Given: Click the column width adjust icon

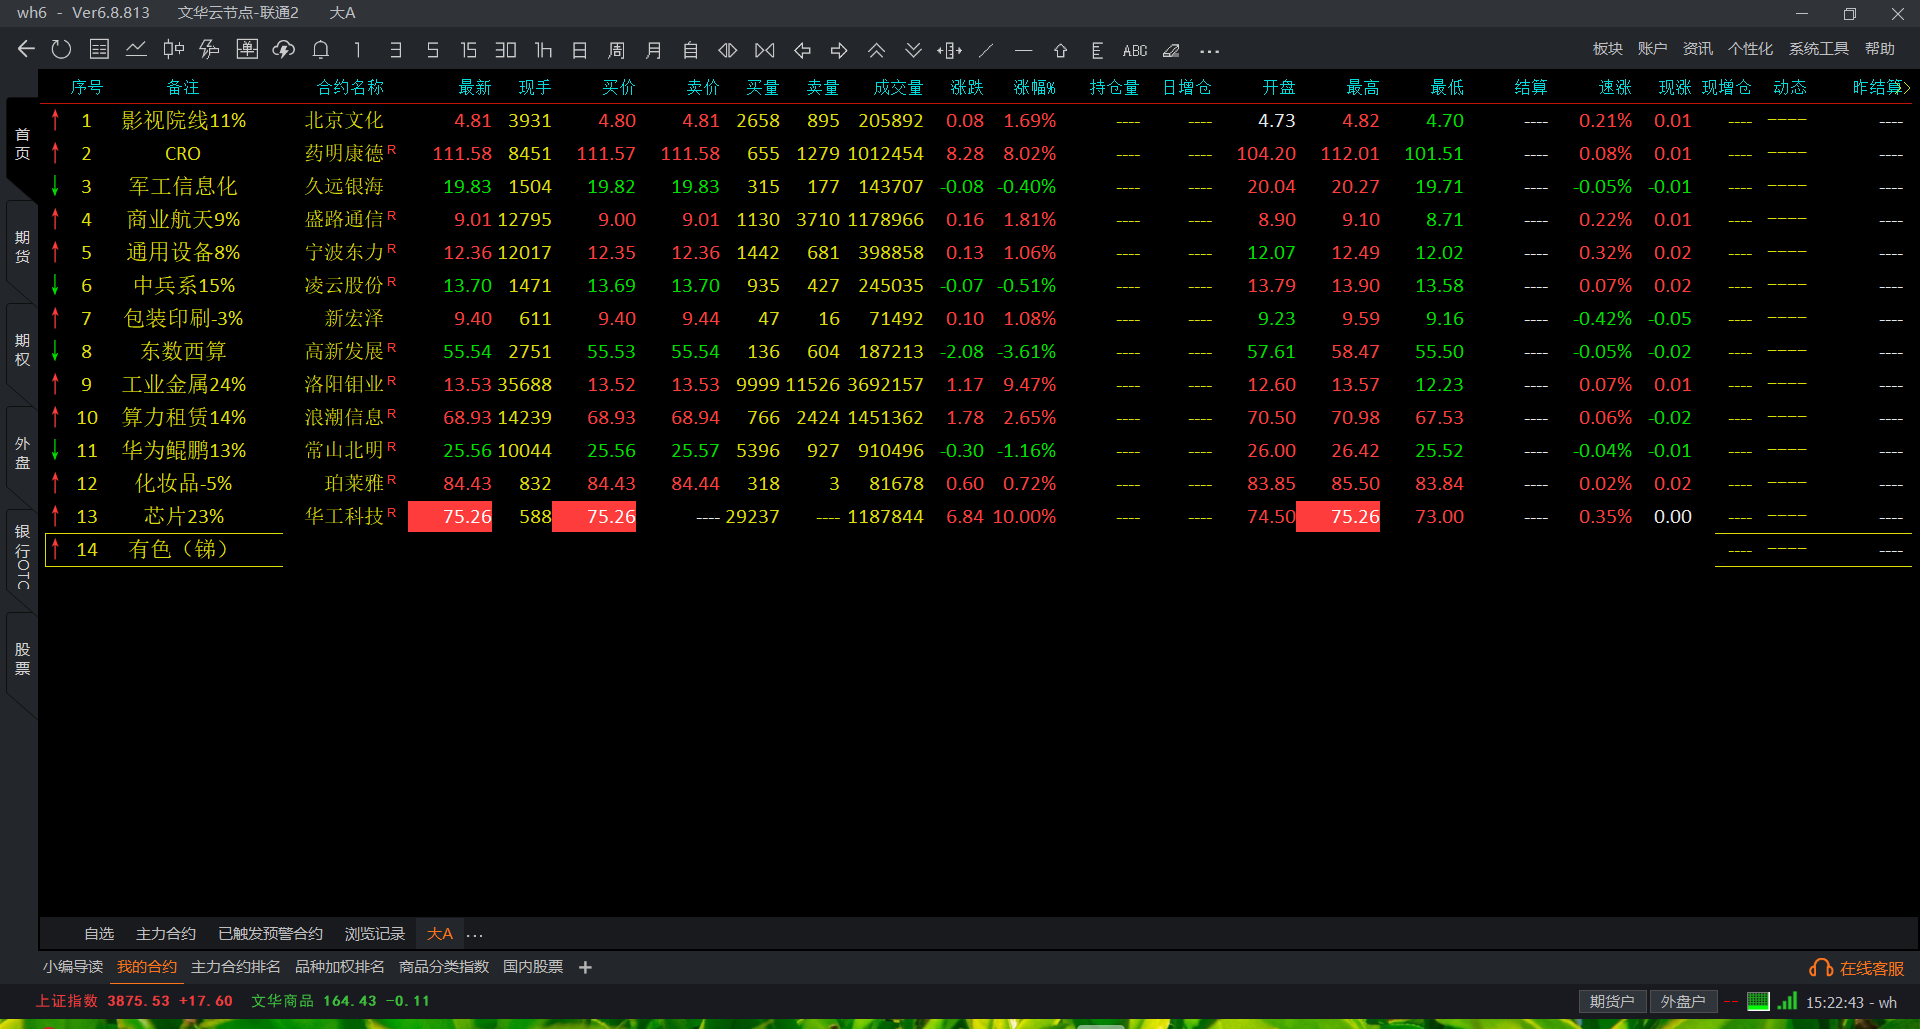Looking at the screenshot, I should [950, 50].
